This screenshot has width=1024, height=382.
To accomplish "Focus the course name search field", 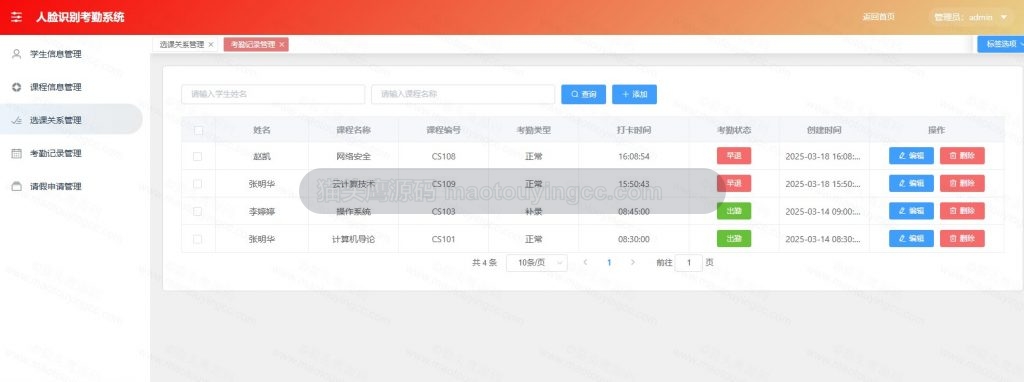I will pyautogui.click(x=463, y=94).
